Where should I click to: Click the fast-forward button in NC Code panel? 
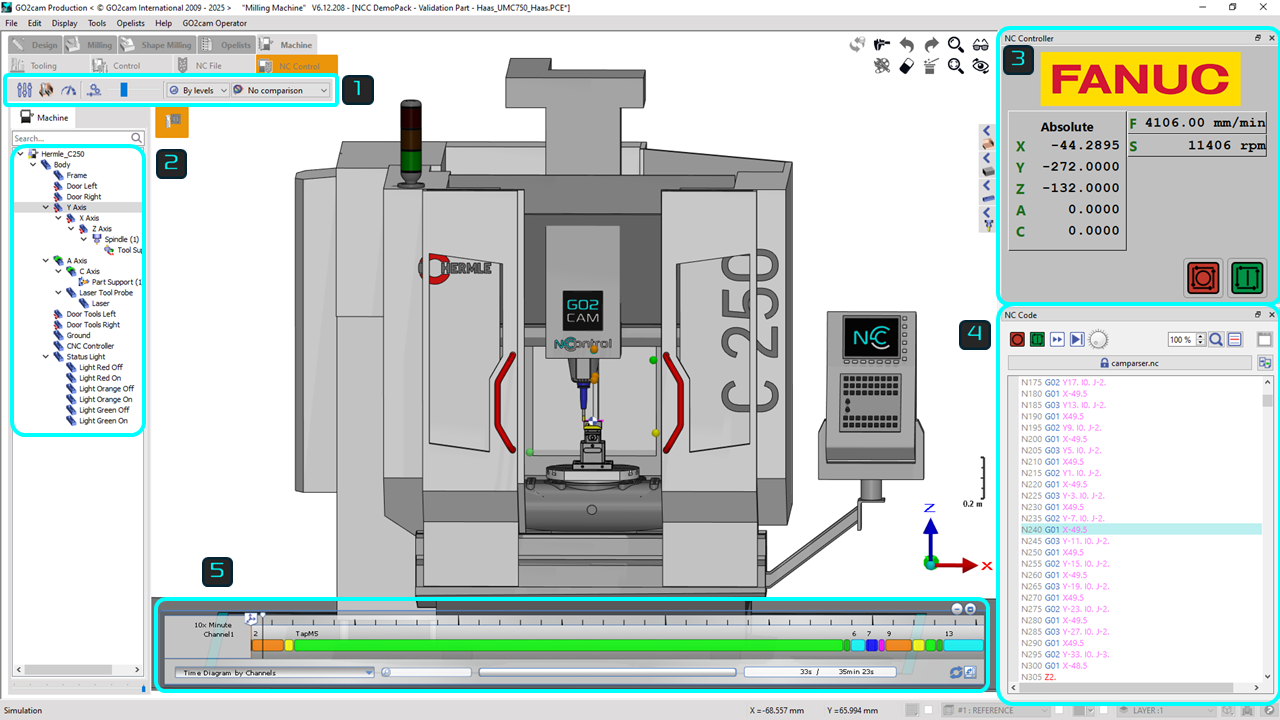coord(1057,340)
